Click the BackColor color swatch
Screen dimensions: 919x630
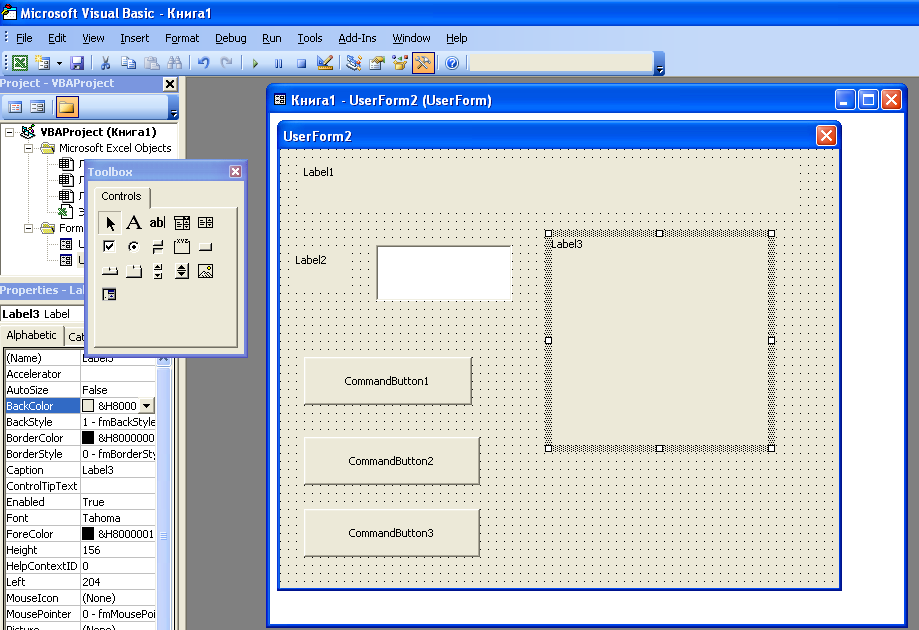88,406
